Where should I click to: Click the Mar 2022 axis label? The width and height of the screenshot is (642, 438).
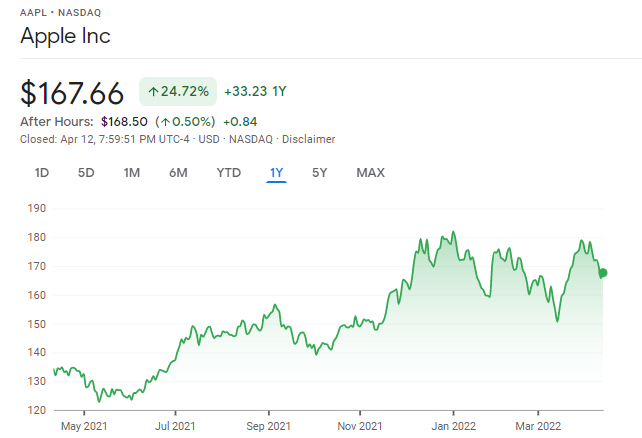tap(538, 427)
